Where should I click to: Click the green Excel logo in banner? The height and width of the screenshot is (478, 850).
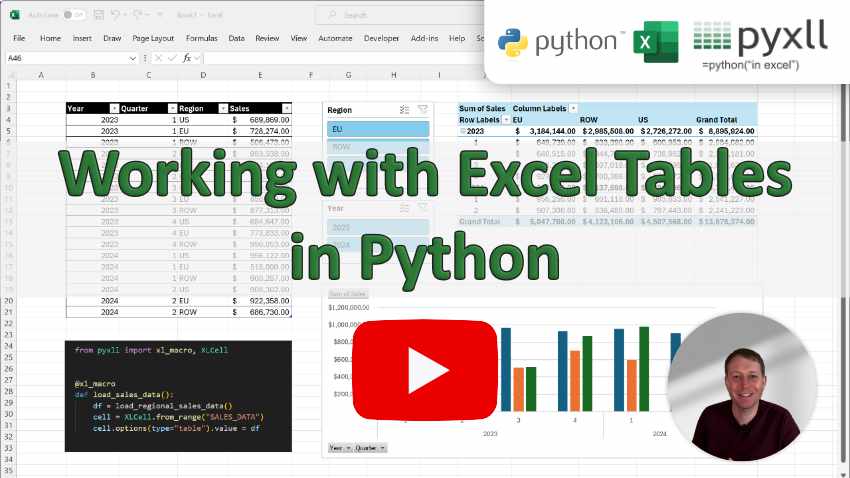[x=655, y=42]
